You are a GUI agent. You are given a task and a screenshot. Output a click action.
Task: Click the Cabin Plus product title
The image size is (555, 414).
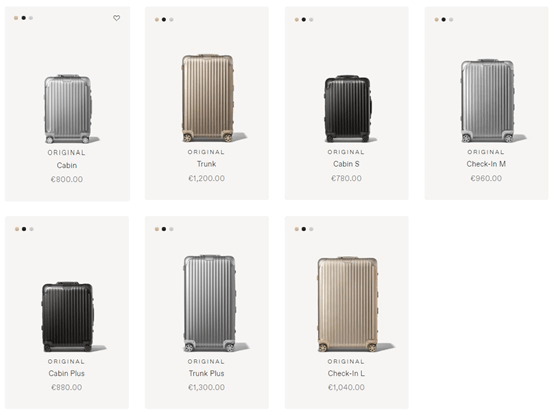[67, 373]
